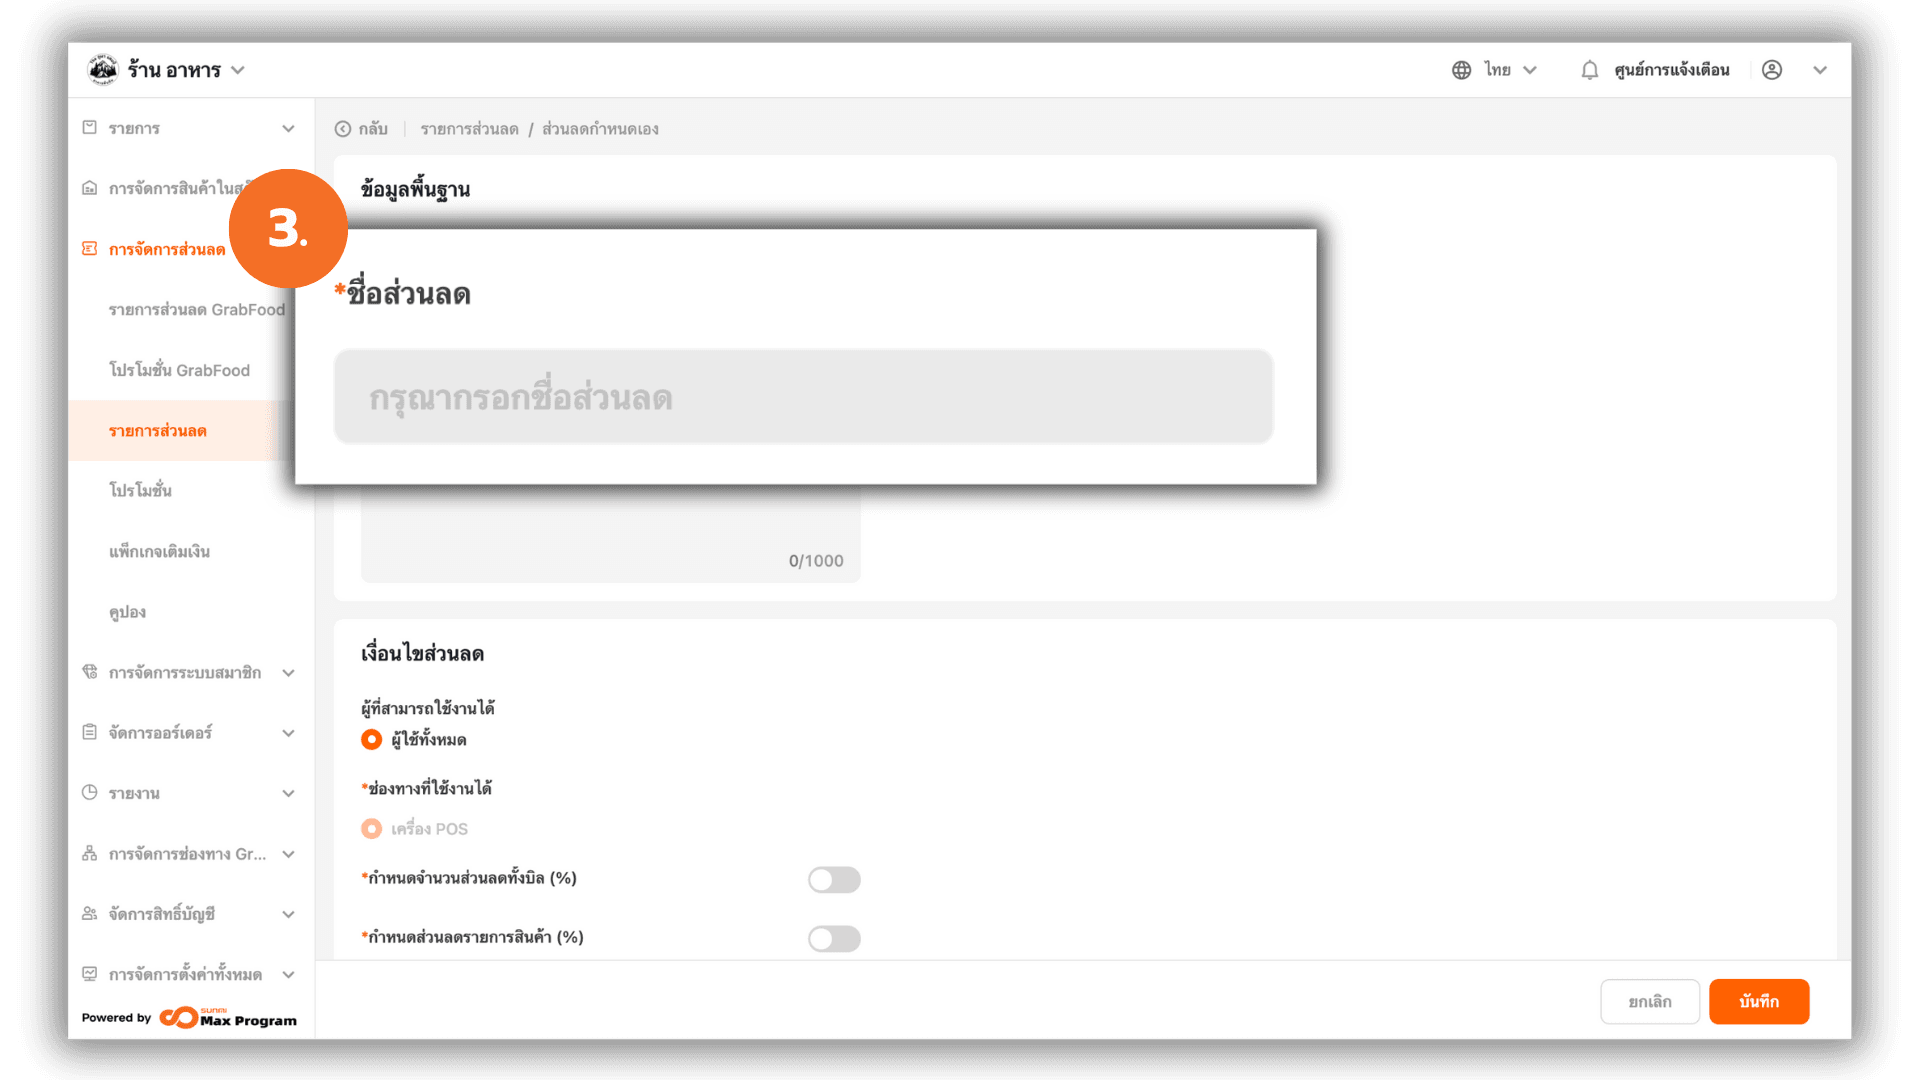The height and width of the screenshot is (1080, 1920).
Task: Click the restaurant logo icon
Action: pyautogui.click(x=102, y=70)
